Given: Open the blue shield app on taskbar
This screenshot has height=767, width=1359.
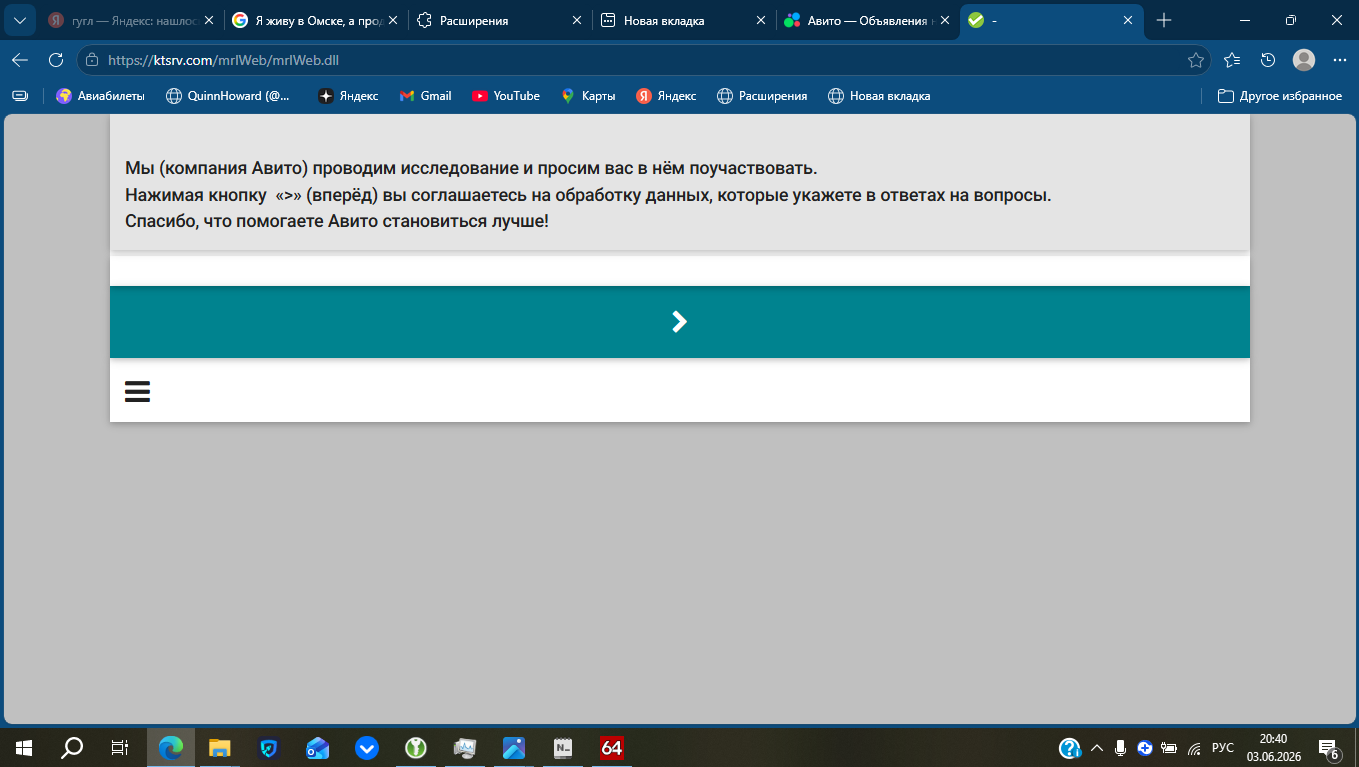Looking at the screenshot, I should pos(268,747).
